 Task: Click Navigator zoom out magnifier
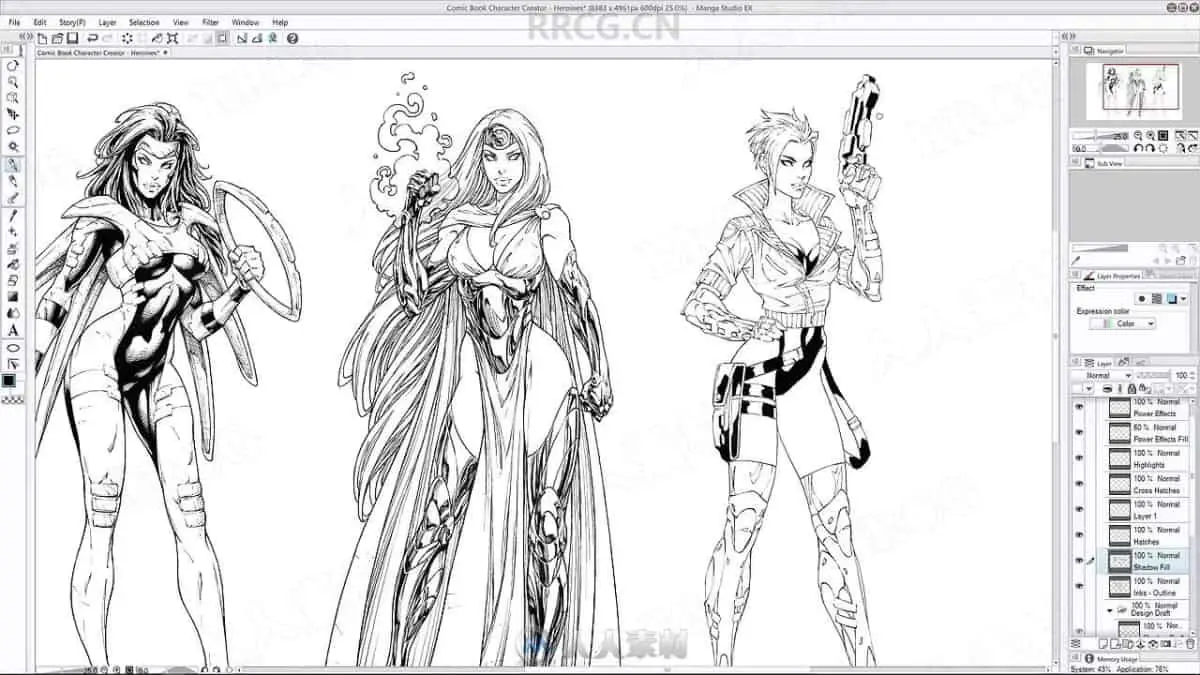(1137, 136)
